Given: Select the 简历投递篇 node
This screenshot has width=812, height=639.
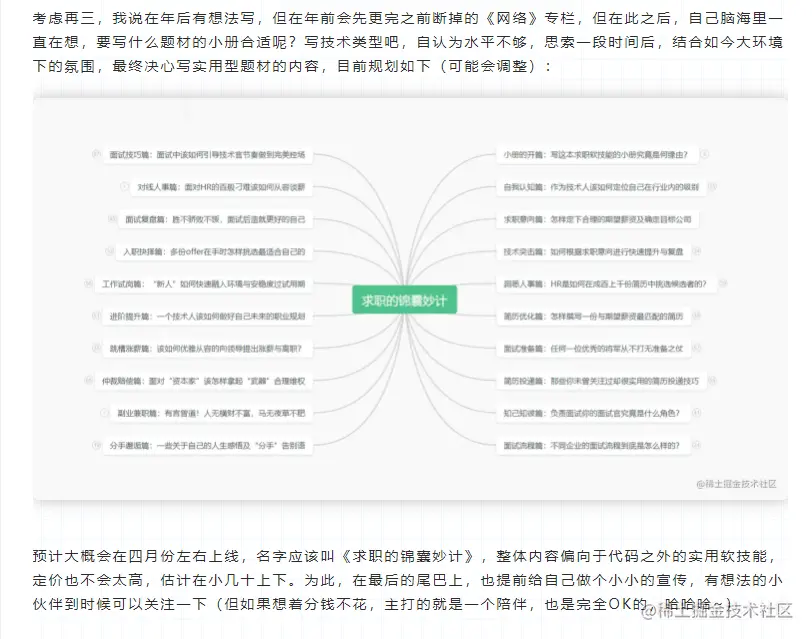Looking at the screenshot, I should click(601, 381).
